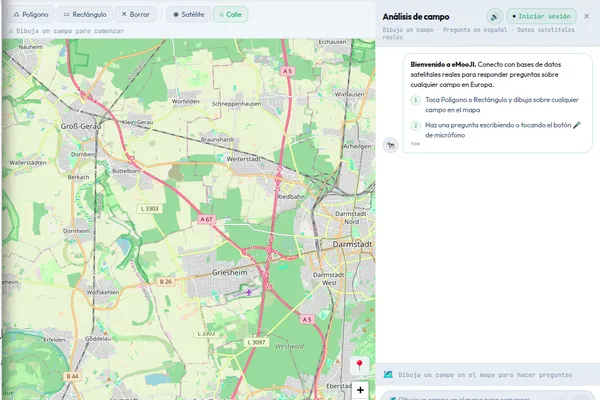Close the Análisis de campo panel
Viewport: 600px width, 400px height.
pos(587,16)
